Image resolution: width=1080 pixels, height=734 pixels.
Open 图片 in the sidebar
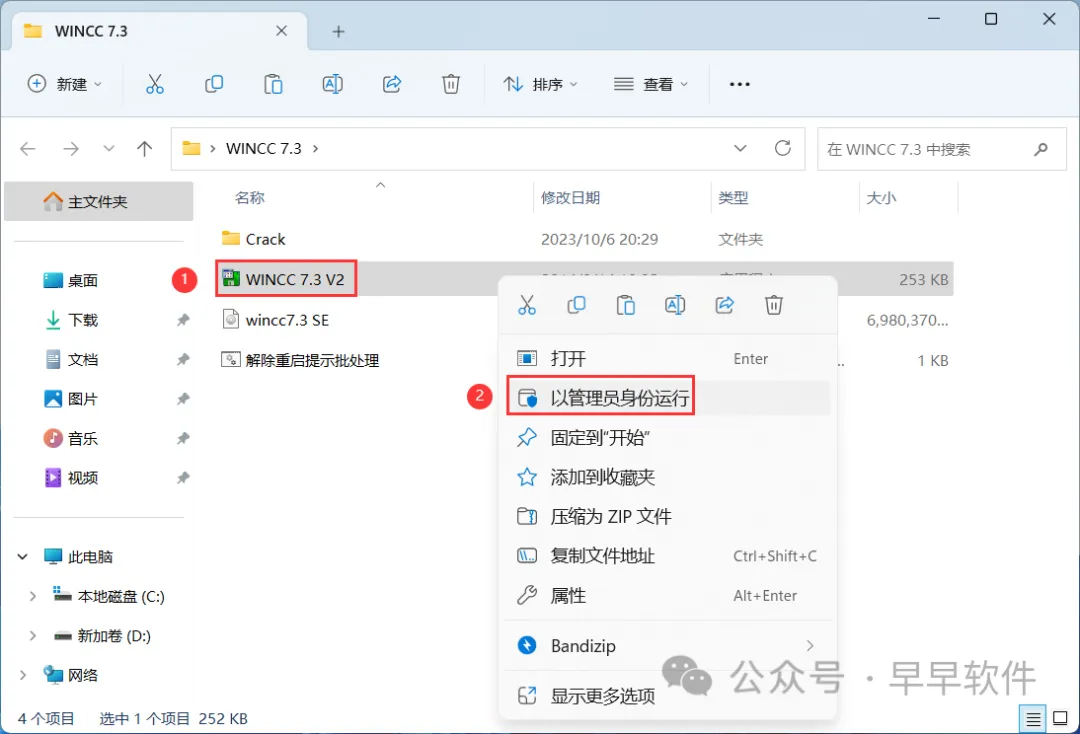point(83,399)
